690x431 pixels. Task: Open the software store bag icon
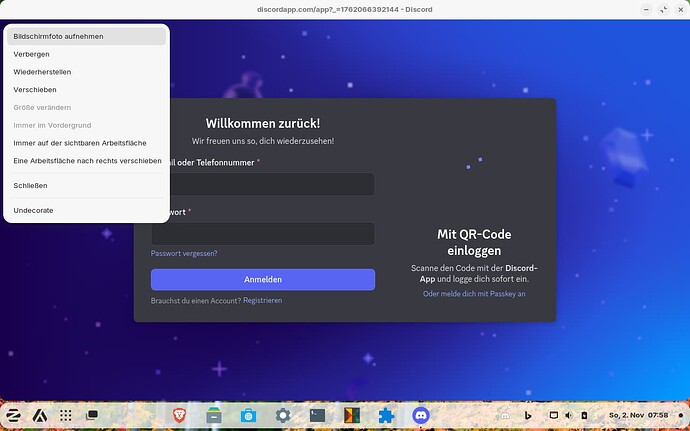248,414
